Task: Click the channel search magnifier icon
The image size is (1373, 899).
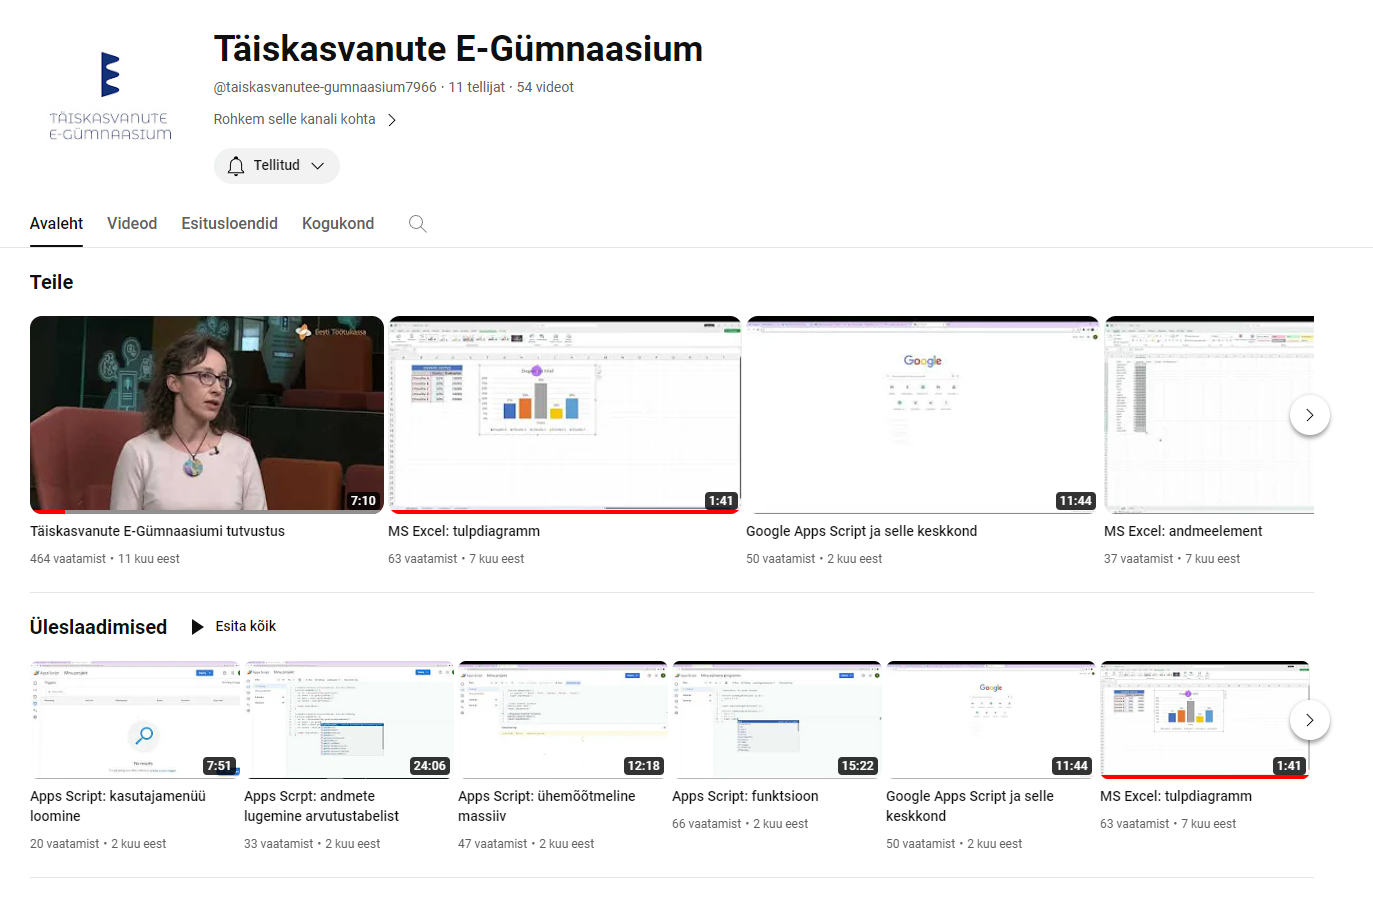Action: point(418,224)
